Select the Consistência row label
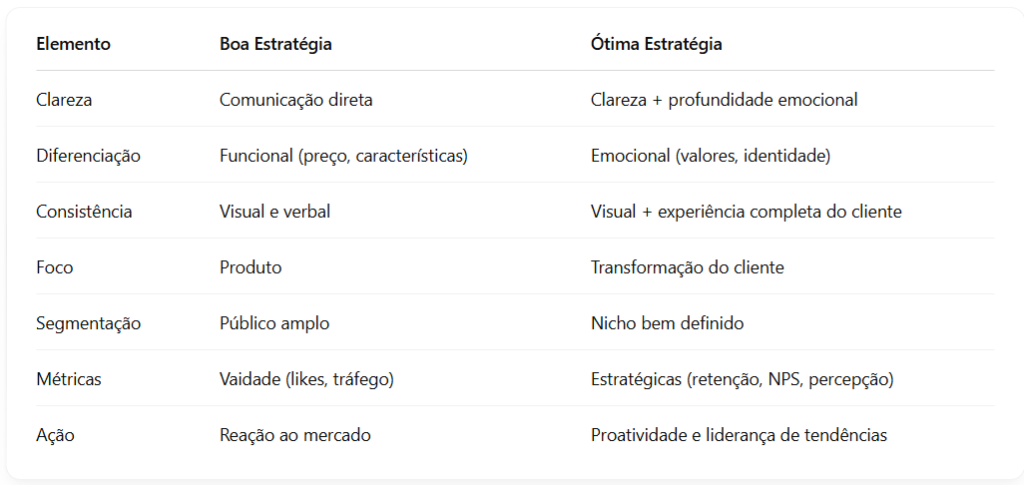This screenshot has width=1024, height=485. (x=84, y=211)
